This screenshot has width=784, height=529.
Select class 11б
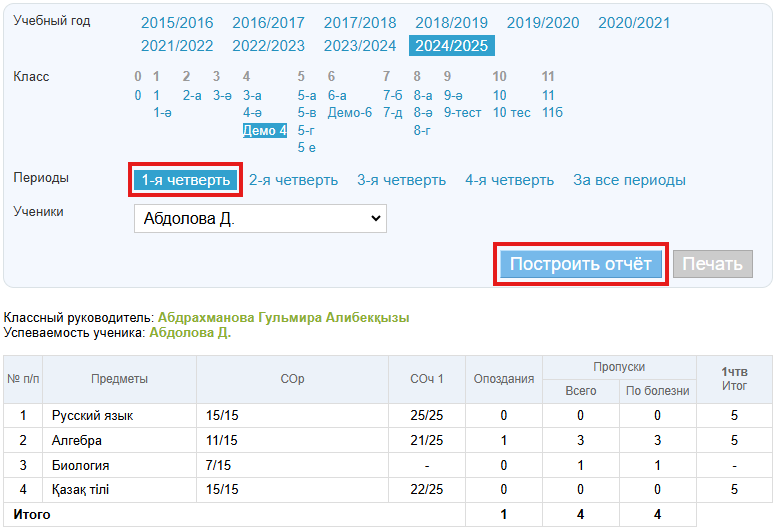(552, 112)
